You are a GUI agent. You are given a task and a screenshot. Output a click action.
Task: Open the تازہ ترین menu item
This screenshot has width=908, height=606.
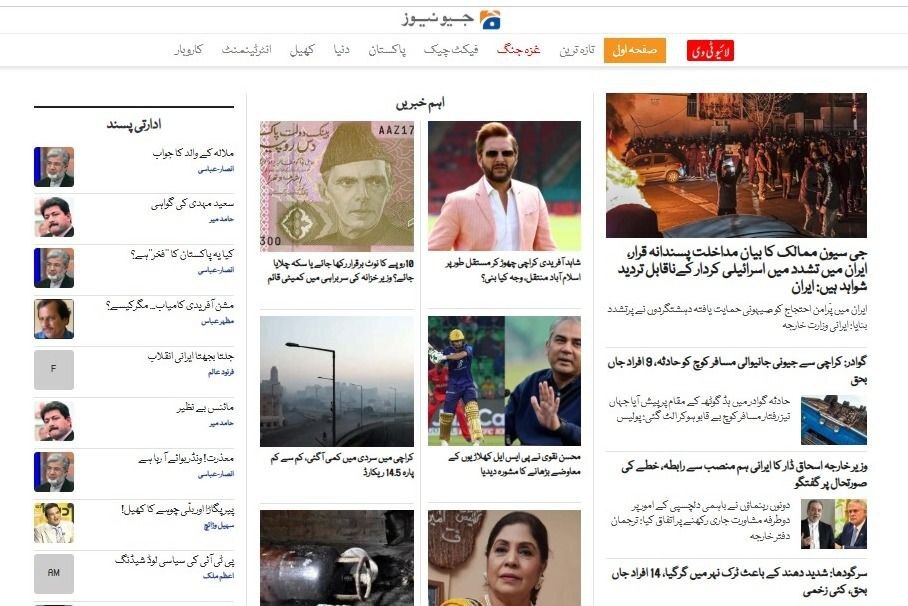pos(577,50)
